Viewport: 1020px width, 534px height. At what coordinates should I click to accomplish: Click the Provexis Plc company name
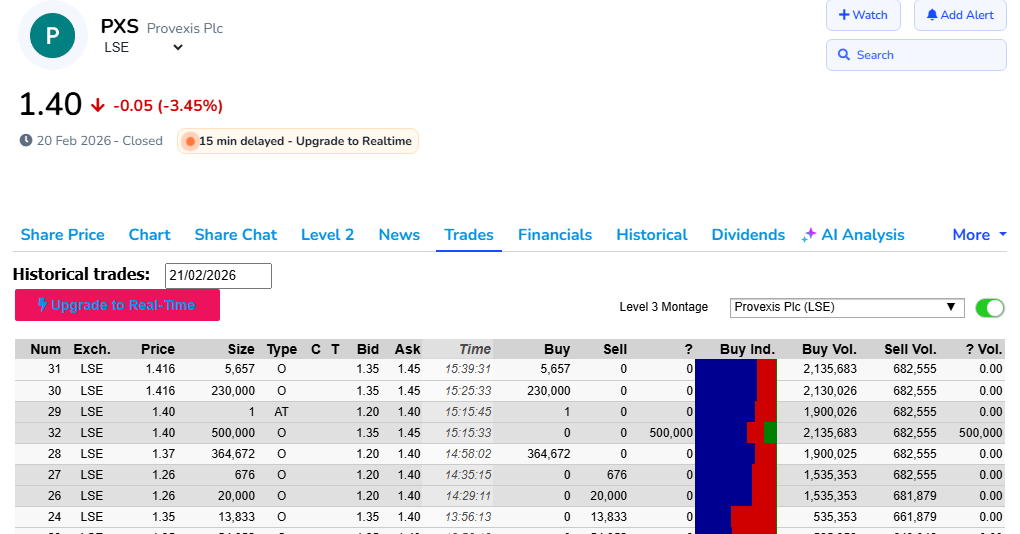[x=185, y=28]
